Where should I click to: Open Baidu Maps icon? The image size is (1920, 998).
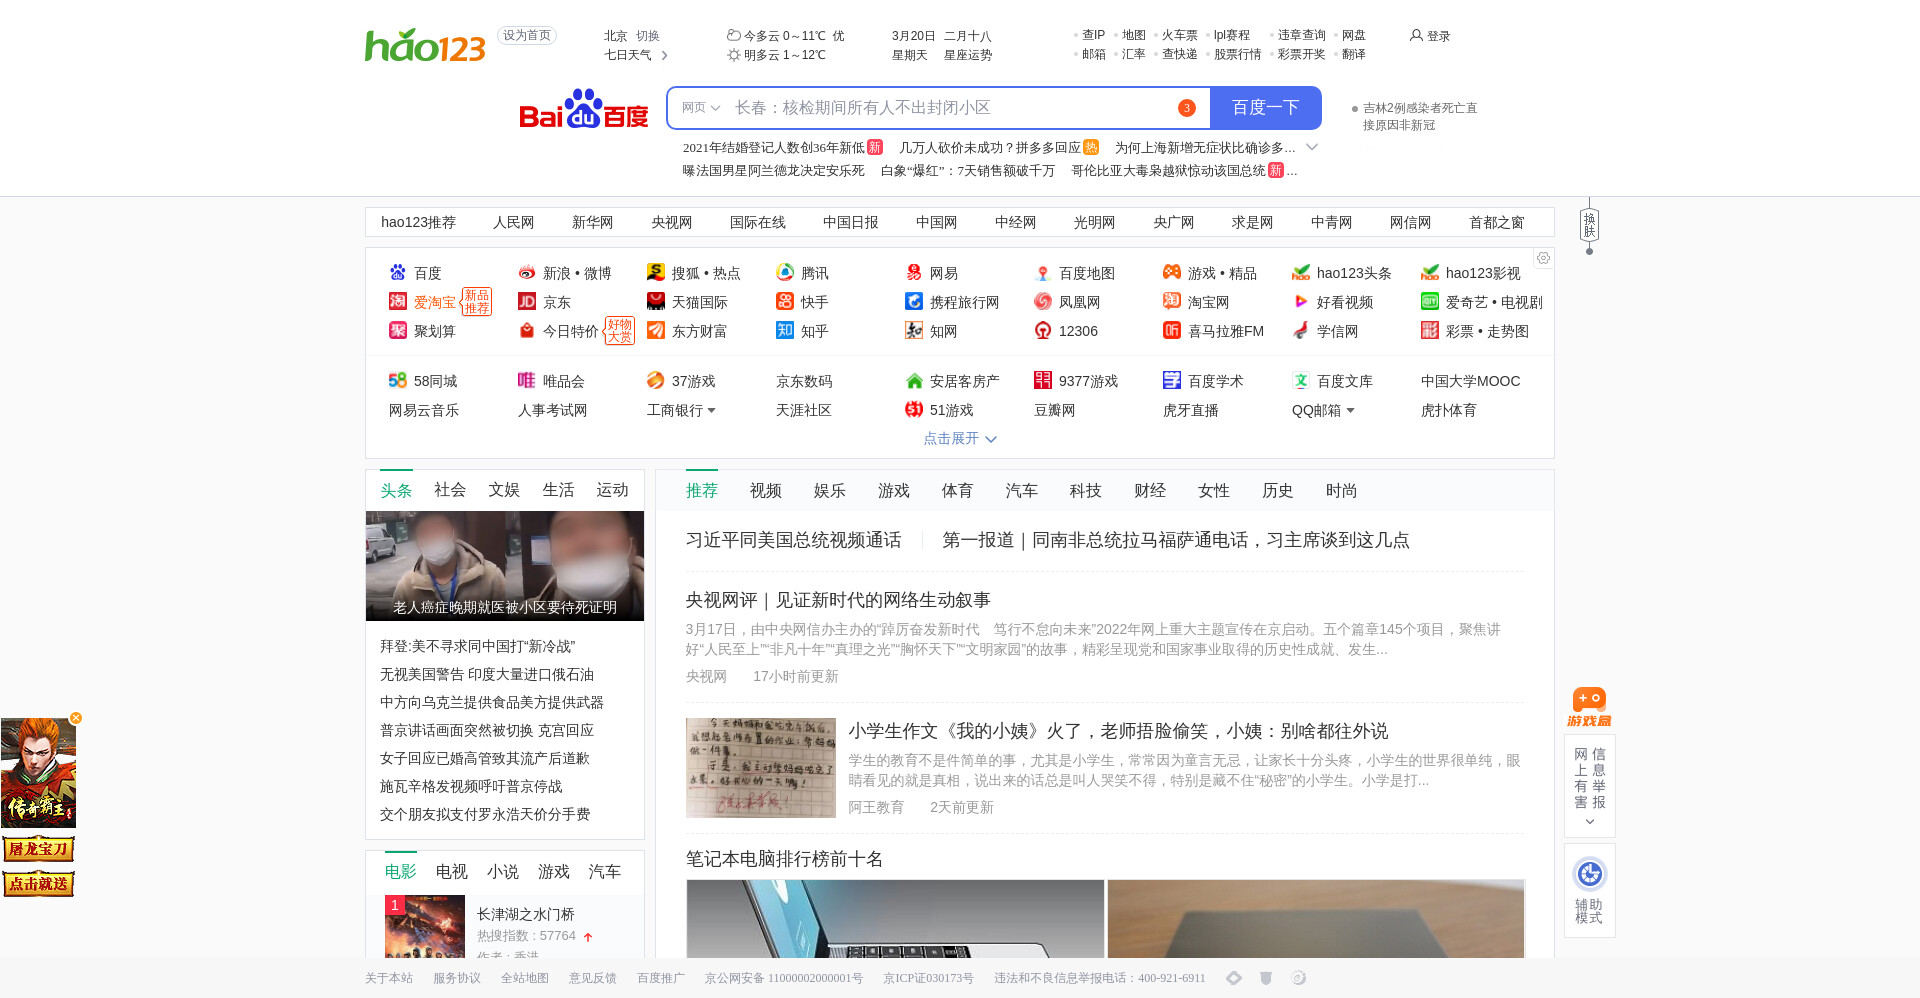pos(1043,272)
